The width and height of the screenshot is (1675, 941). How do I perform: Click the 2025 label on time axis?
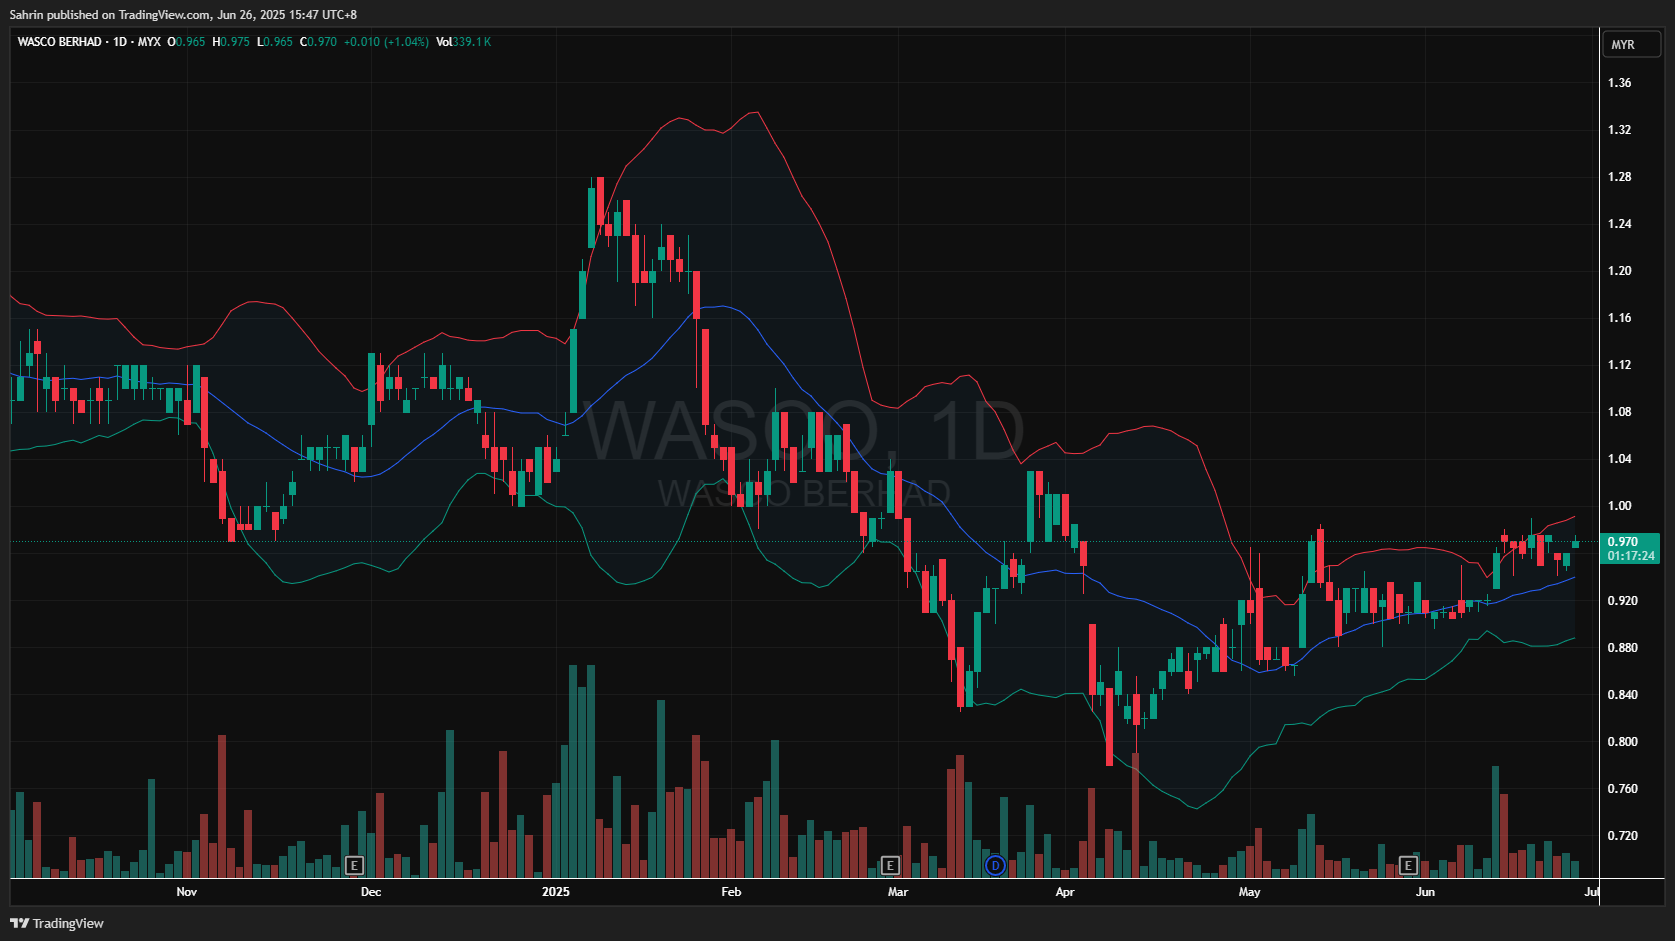tap(555, 892)
